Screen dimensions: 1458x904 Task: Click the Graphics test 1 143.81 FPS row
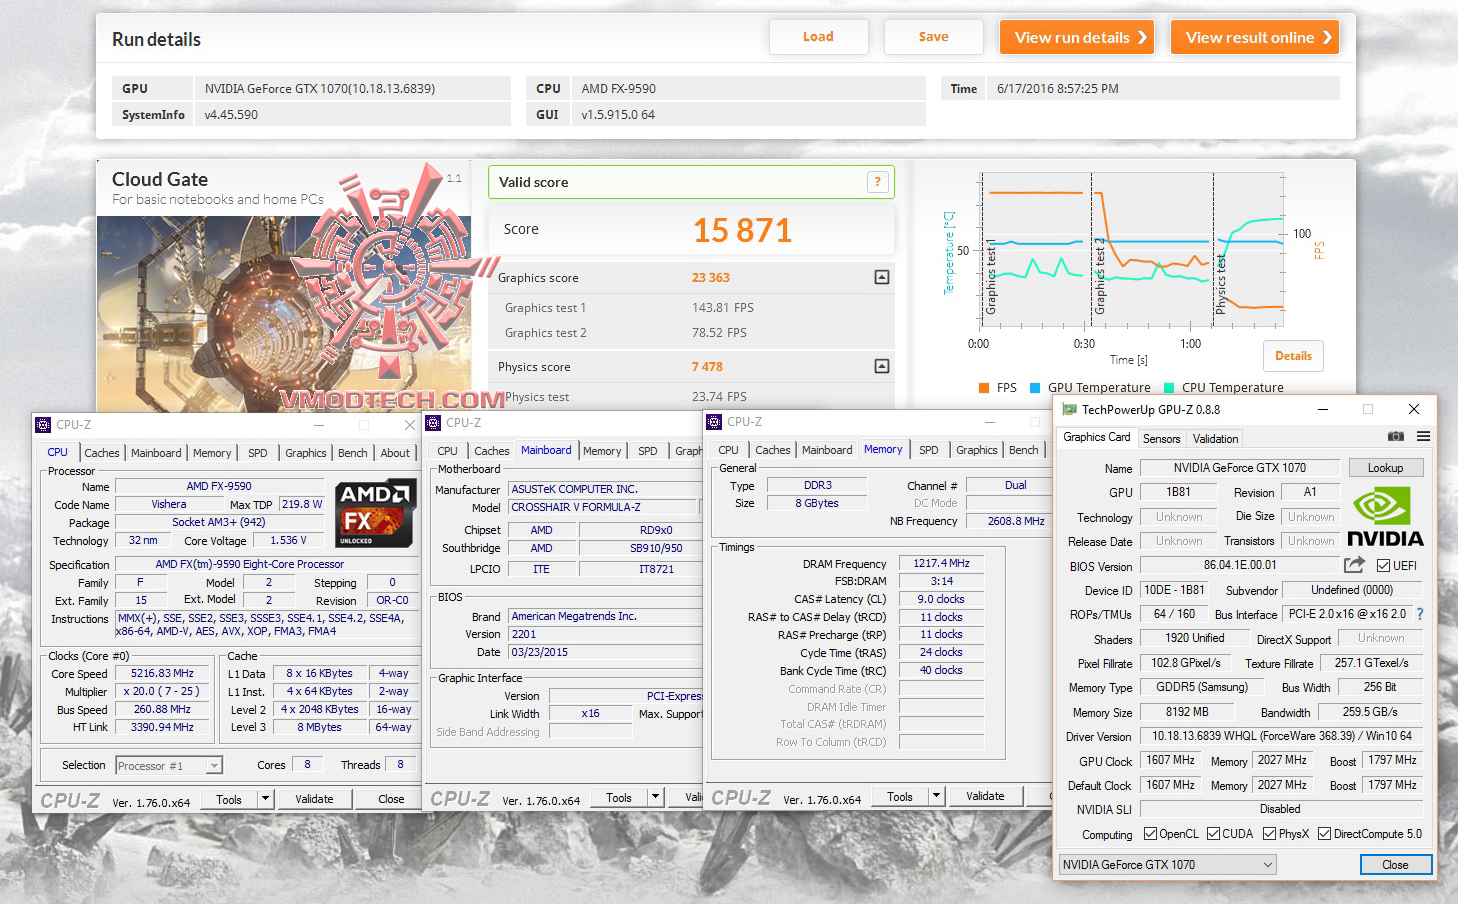tap(692, 308)
